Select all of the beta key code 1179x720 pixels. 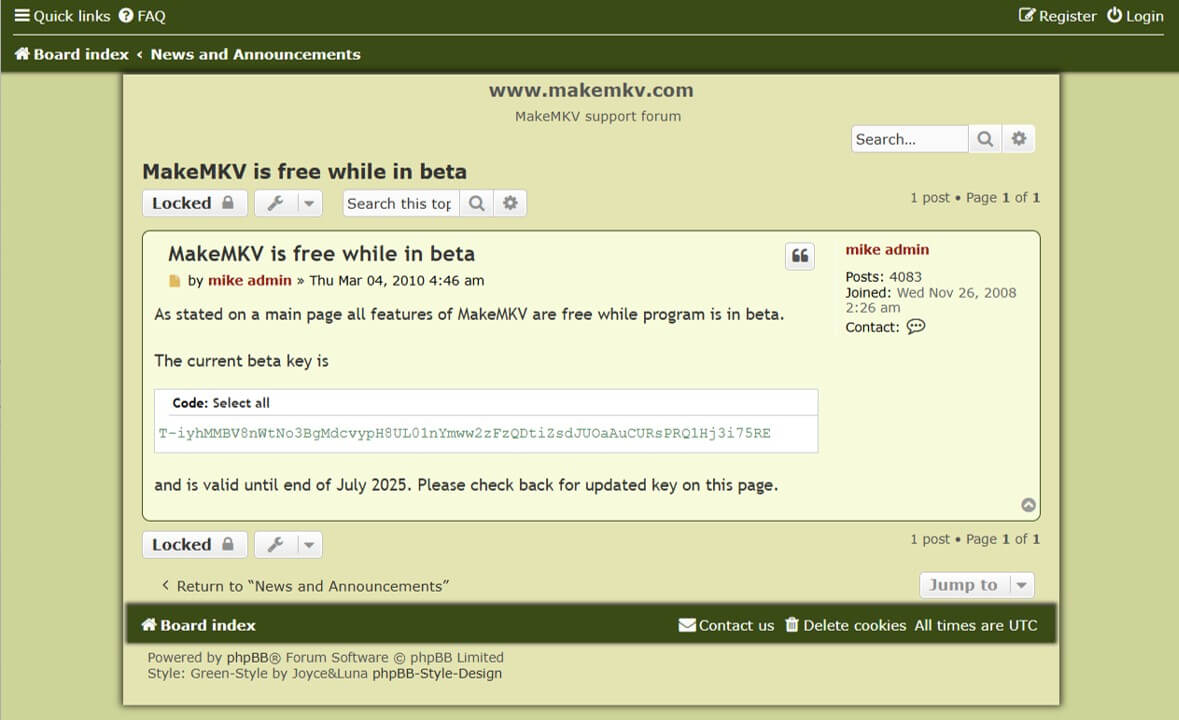(241, 403)
